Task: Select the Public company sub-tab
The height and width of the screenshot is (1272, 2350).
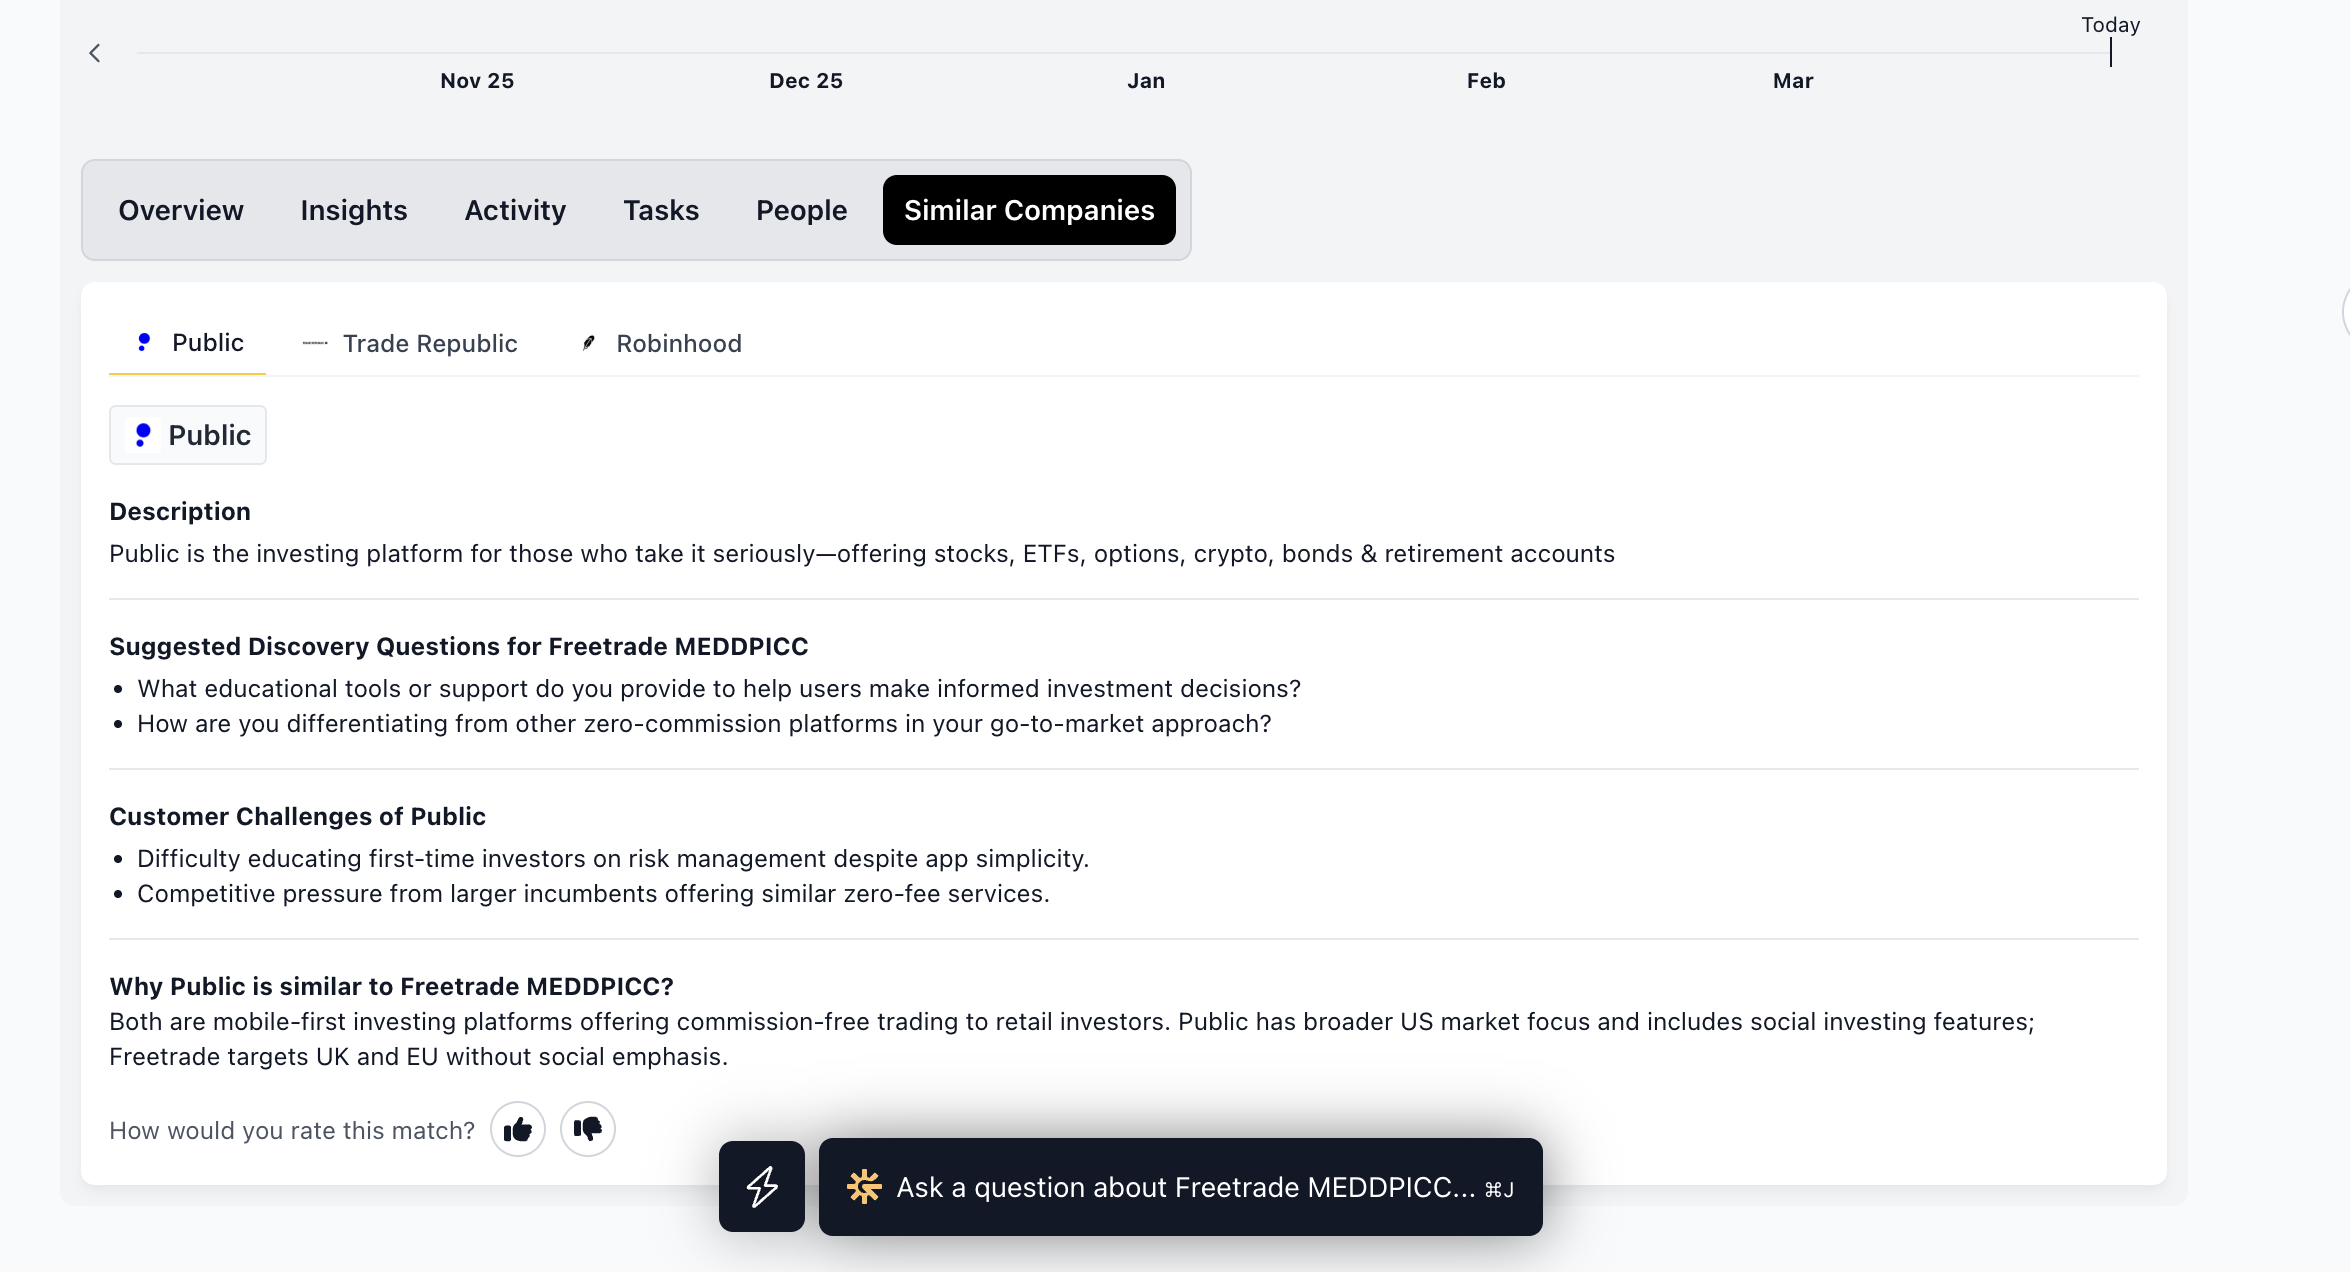Action: 188,344
